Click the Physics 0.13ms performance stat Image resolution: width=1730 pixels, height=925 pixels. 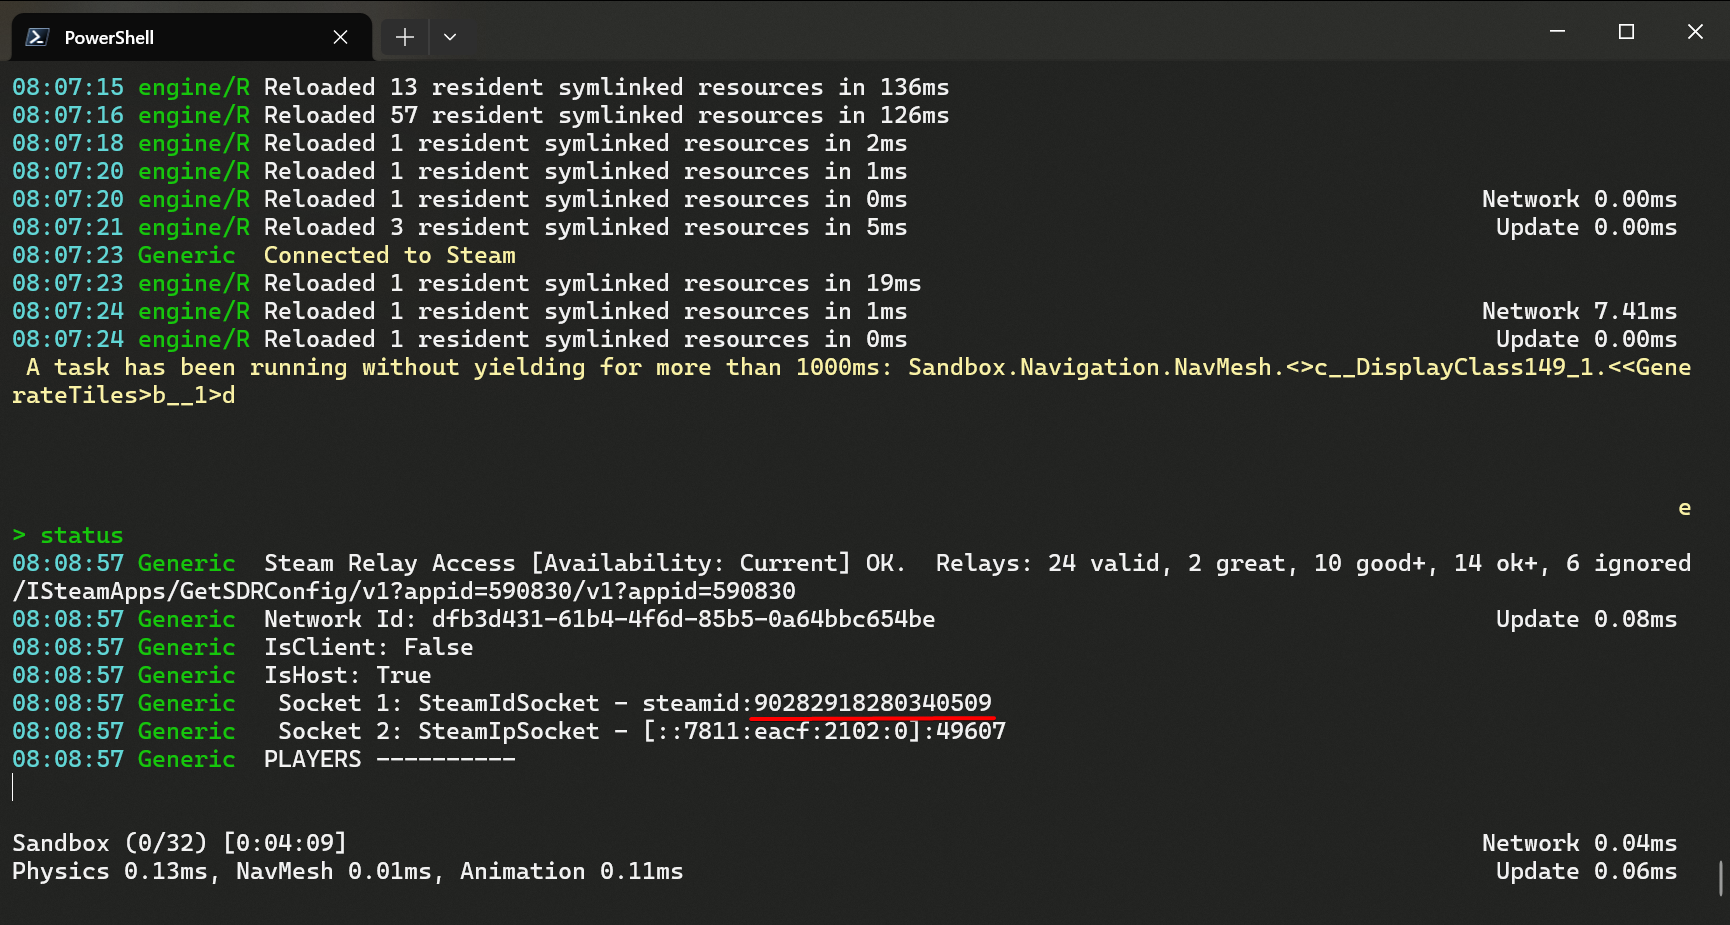click(x=110, y=871)
